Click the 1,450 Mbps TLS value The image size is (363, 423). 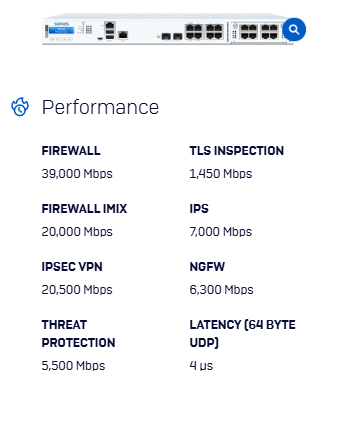pos(221,174)
